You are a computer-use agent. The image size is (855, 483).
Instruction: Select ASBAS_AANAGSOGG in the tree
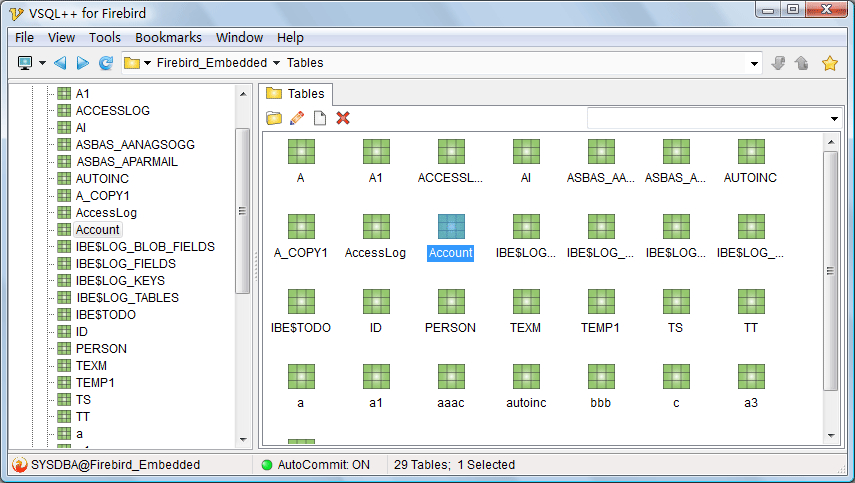point(135,144)
